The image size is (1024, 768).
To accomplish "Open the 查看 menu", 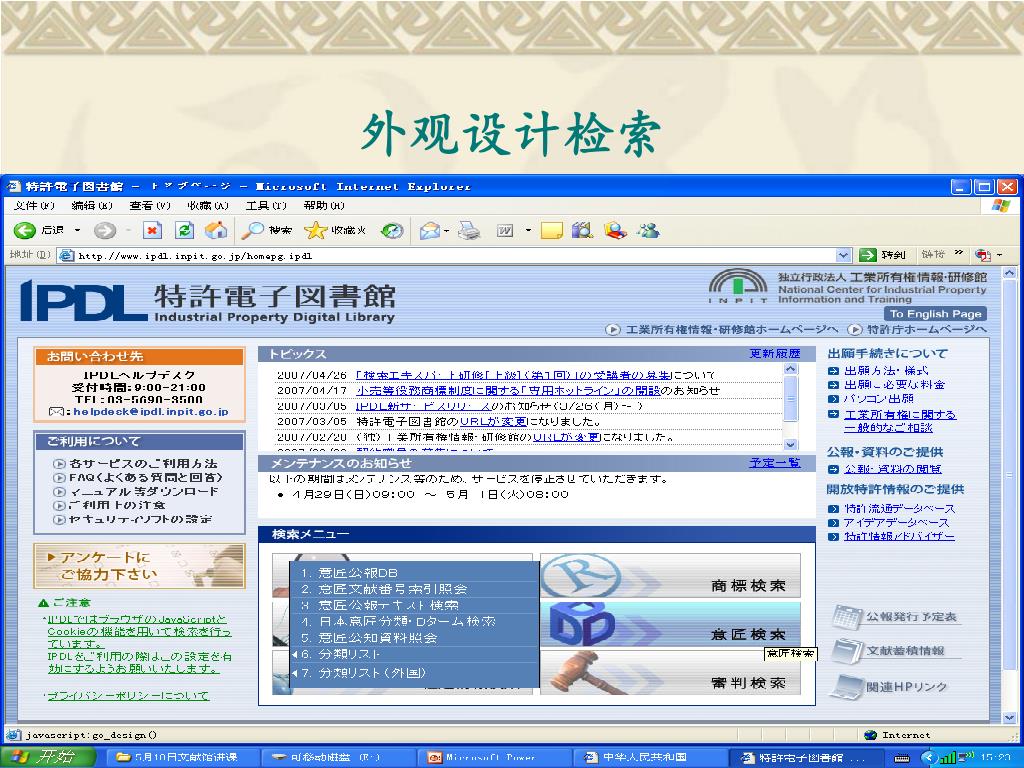I will pos(150,206).
